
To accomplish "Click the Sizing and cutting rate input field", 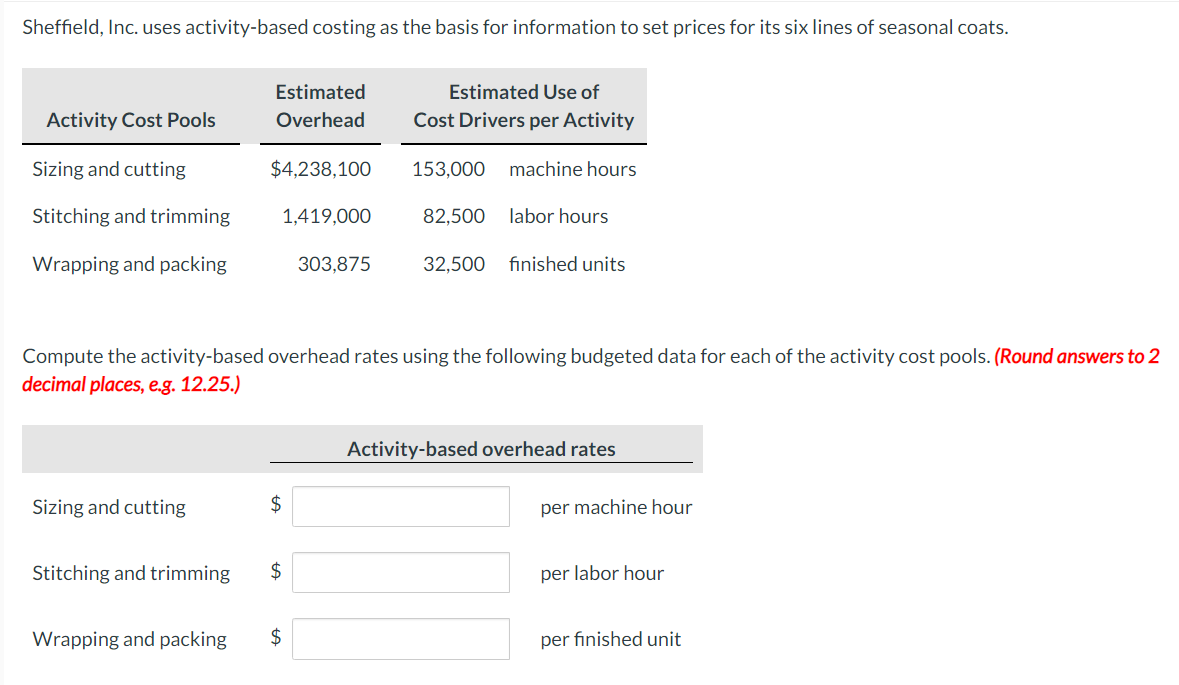I will (401, 507).
